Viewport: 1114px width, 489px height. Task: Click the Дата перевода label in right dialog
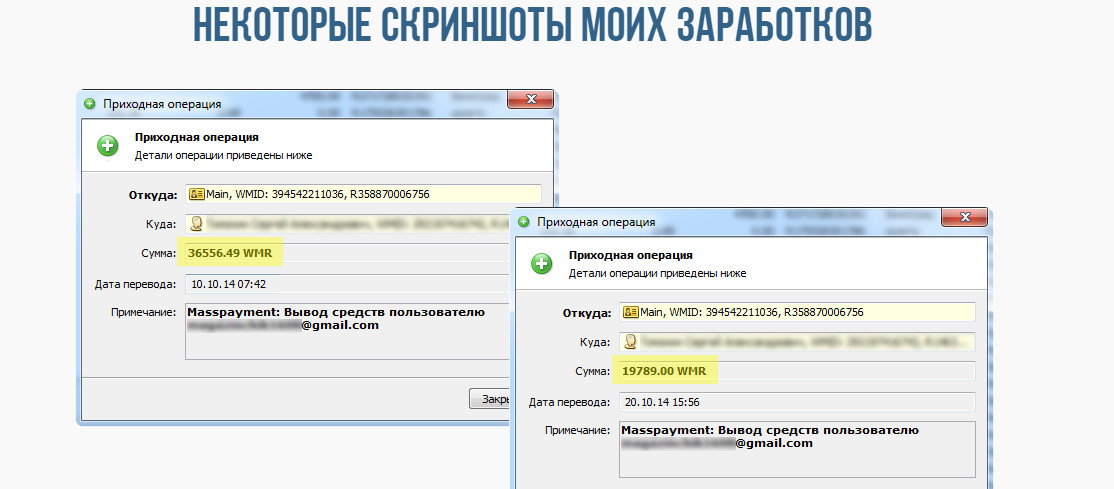click(x=569, y=402)
